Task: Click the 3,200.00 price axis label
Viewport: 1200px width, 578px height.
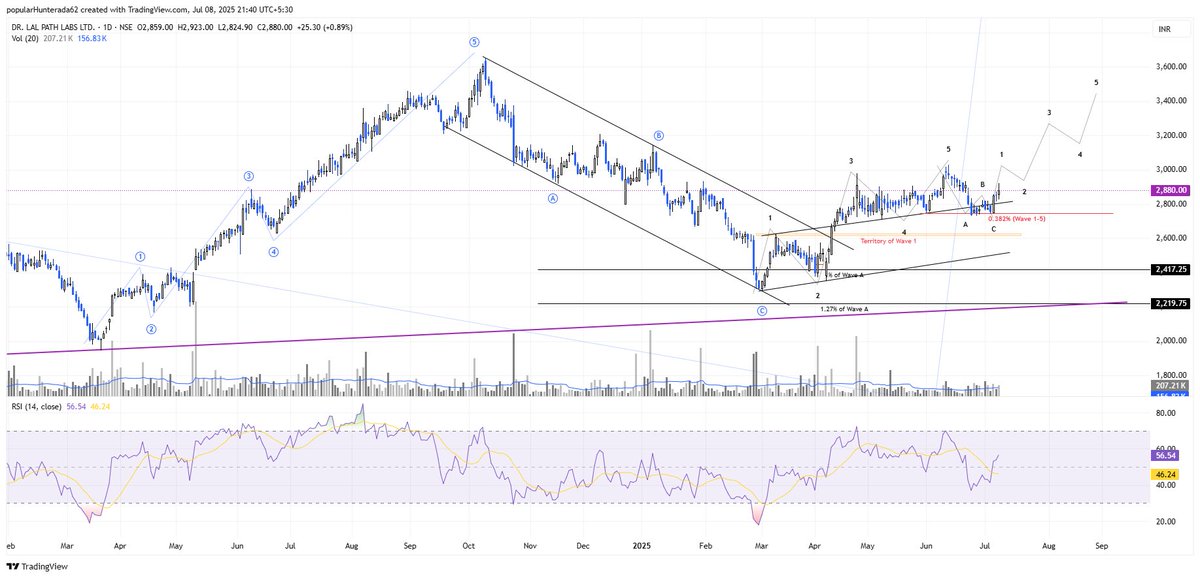Action: (1169, 135)
